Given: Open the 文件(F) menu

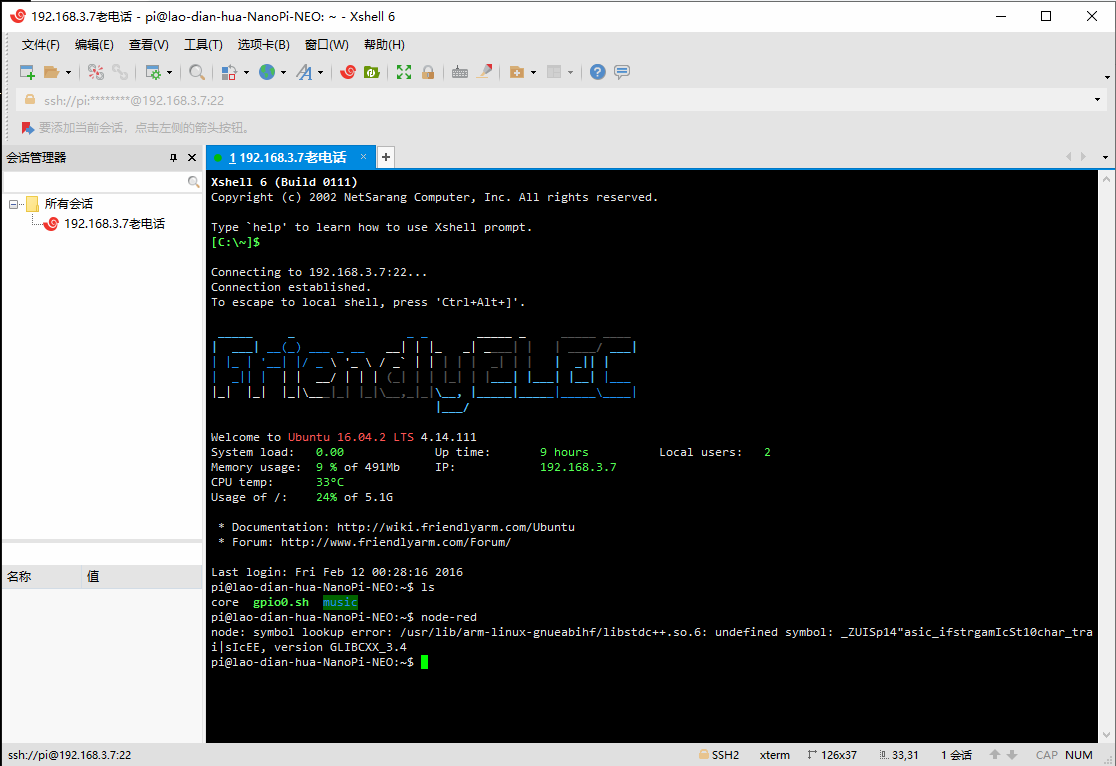Looking at the screenshot, I should pos(41,45).
